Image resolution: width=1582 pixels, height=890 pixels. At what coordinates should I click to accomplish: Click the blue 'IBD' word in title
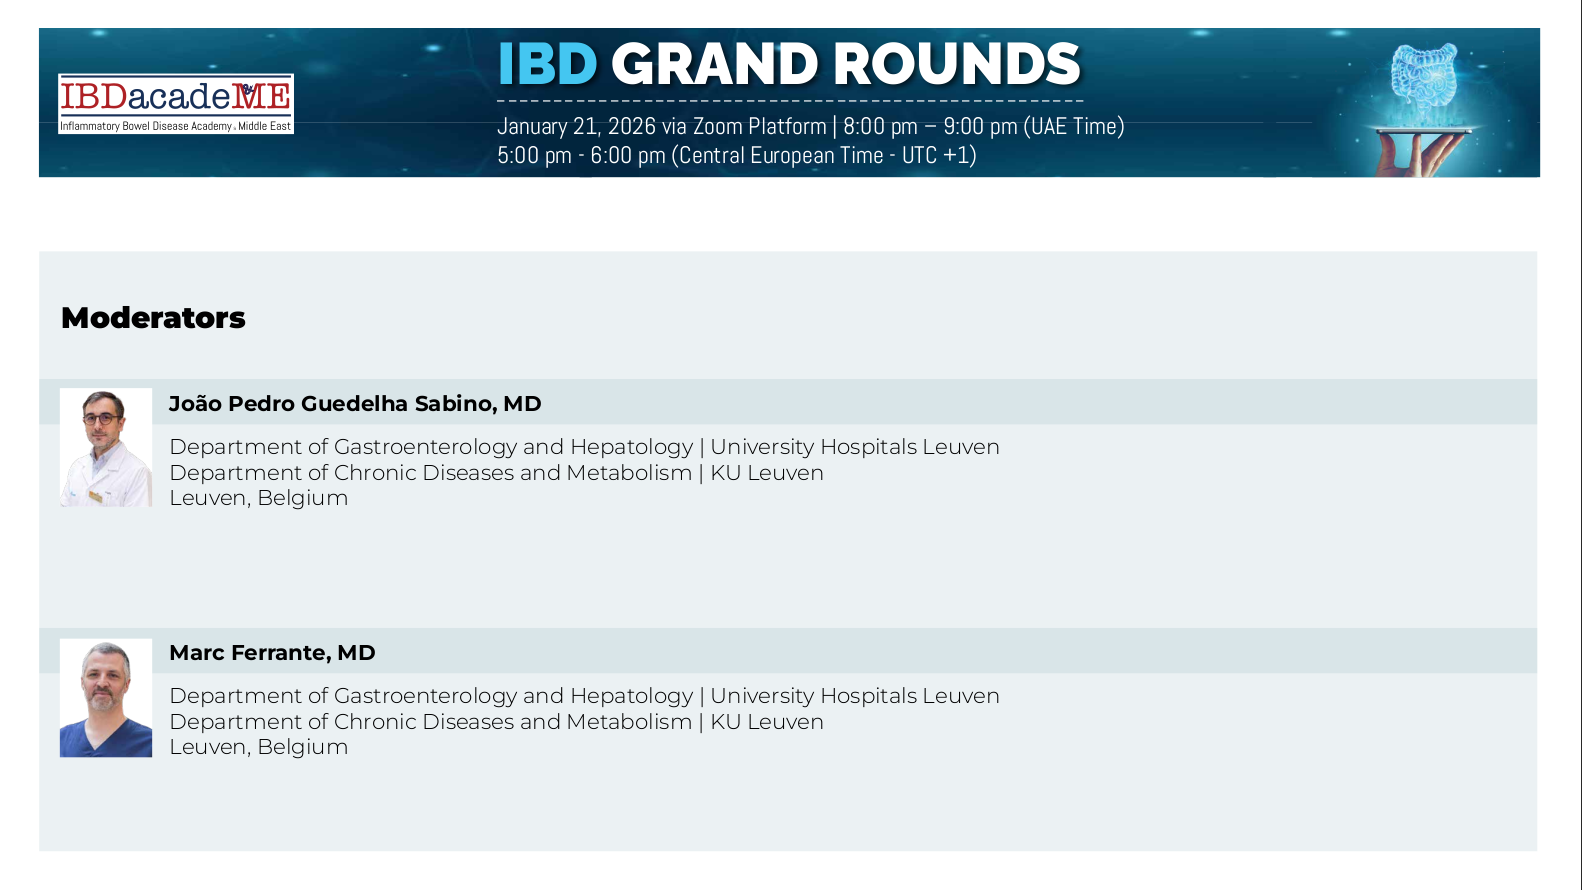tap(547, 65)
